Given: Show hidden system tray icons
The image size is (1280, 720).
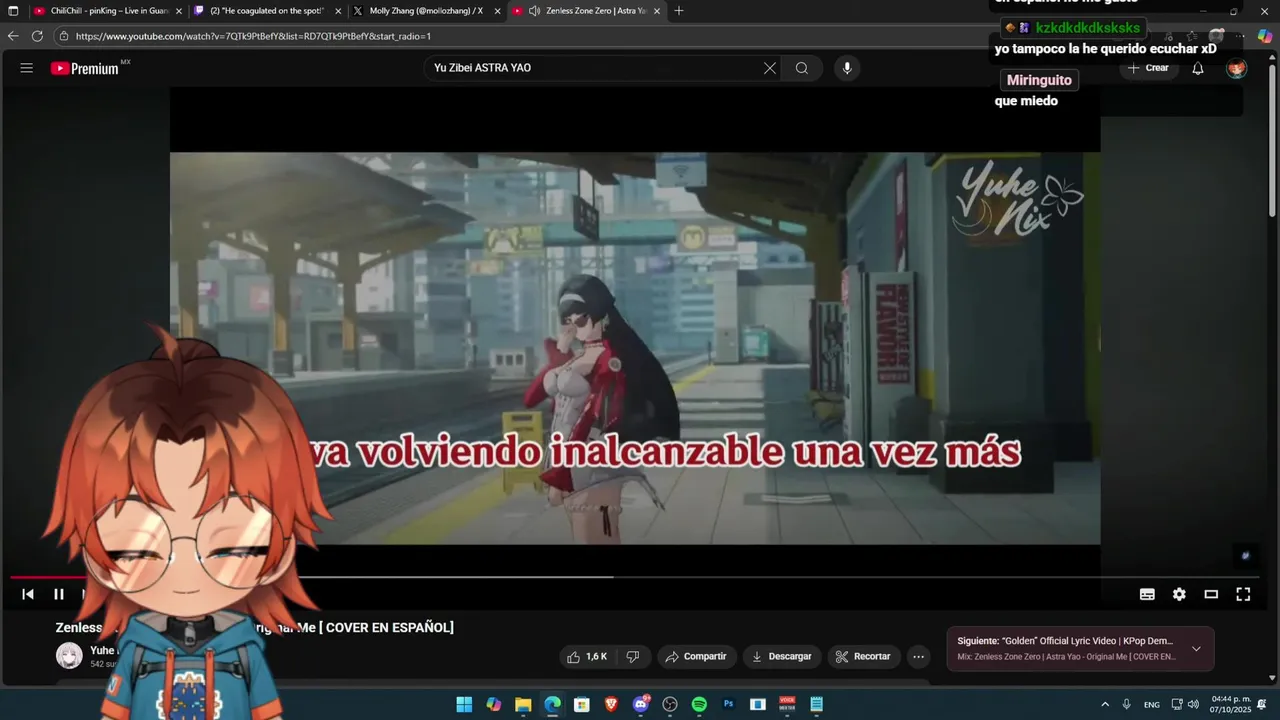Looking at the screenshot, I should [x=1105, y=704].
